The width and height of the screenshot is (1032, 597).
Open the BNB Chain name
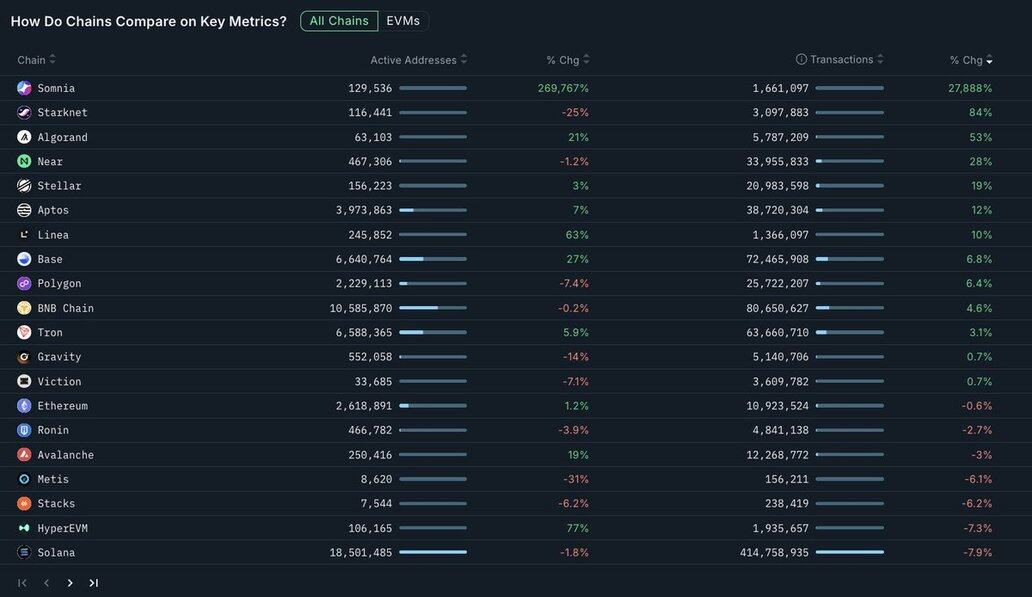click(x=66, y=308)
